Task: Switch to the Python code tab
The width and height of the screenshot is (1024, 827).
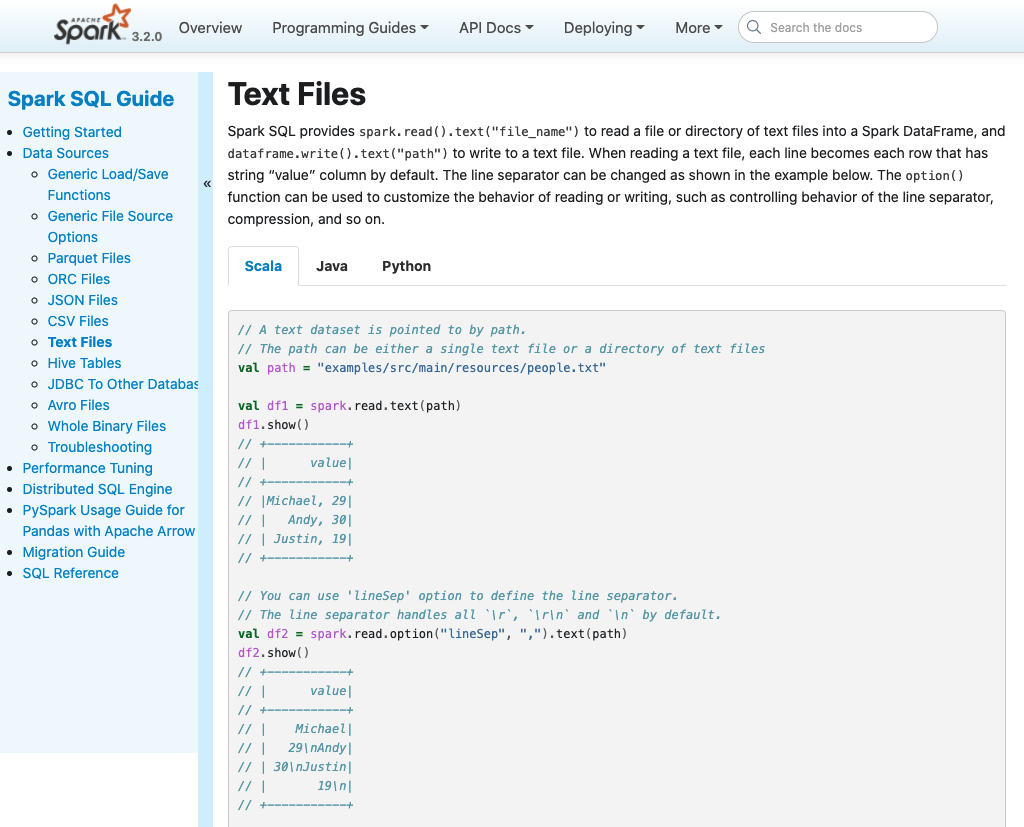Action: (406, 266)
